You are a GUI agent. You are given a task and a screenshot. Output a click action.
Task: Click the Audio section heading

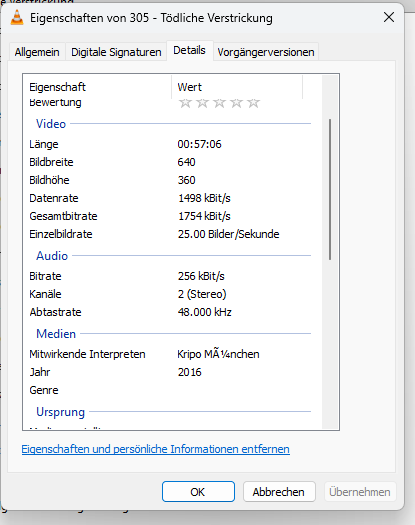point(52,256)
